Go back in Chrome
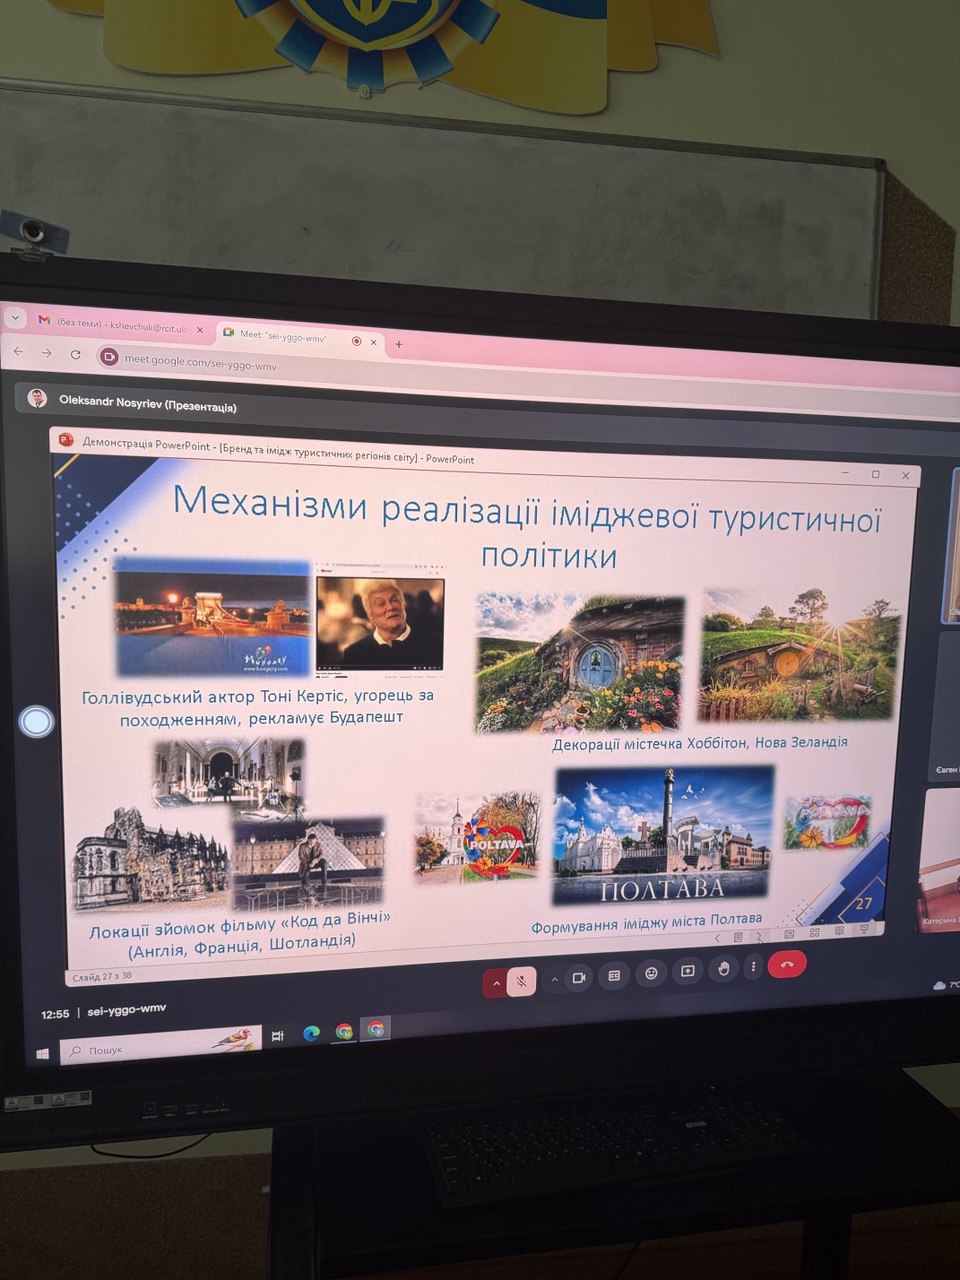This screenshot has height=1280, width=960. pyautogui.click(x=18, y=352)
